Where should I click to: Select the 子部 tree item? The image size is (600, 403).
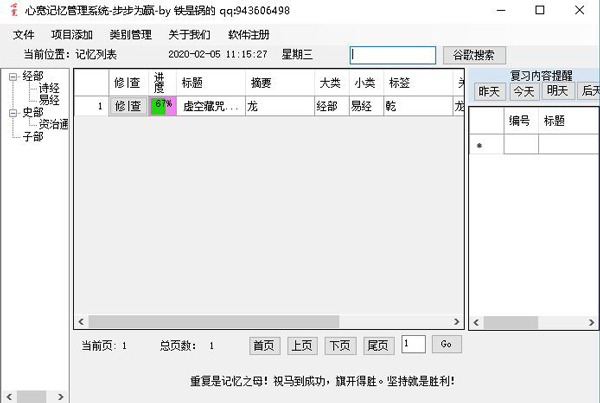pos(33,136)
